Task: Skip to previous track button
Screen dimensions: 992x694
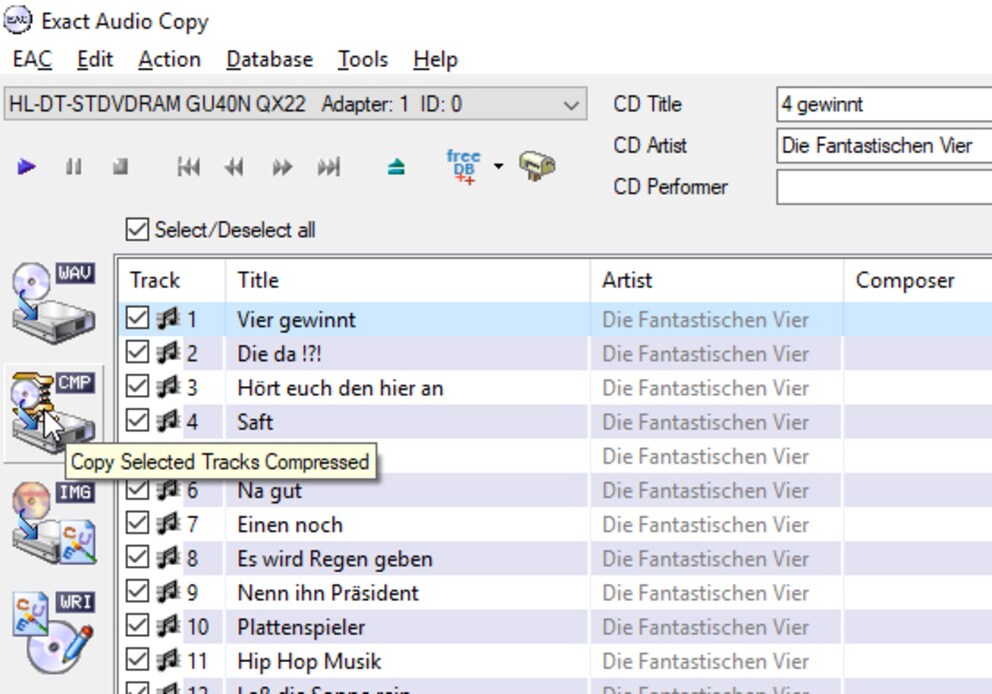Action: pos(189,167)
